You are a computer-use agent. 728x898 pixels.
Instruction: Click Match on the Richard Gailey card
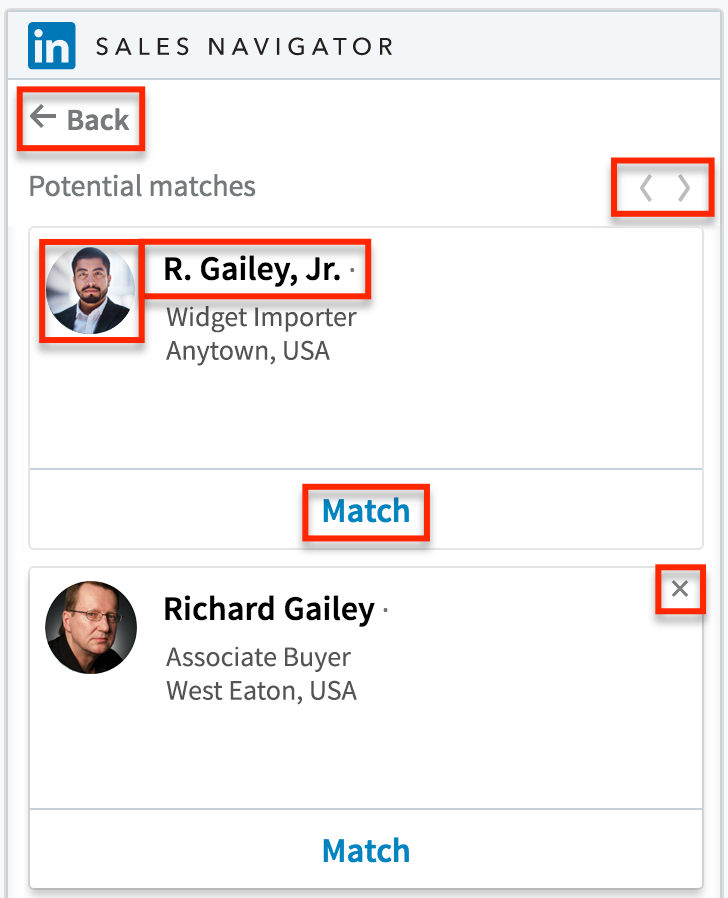(365, 850)
